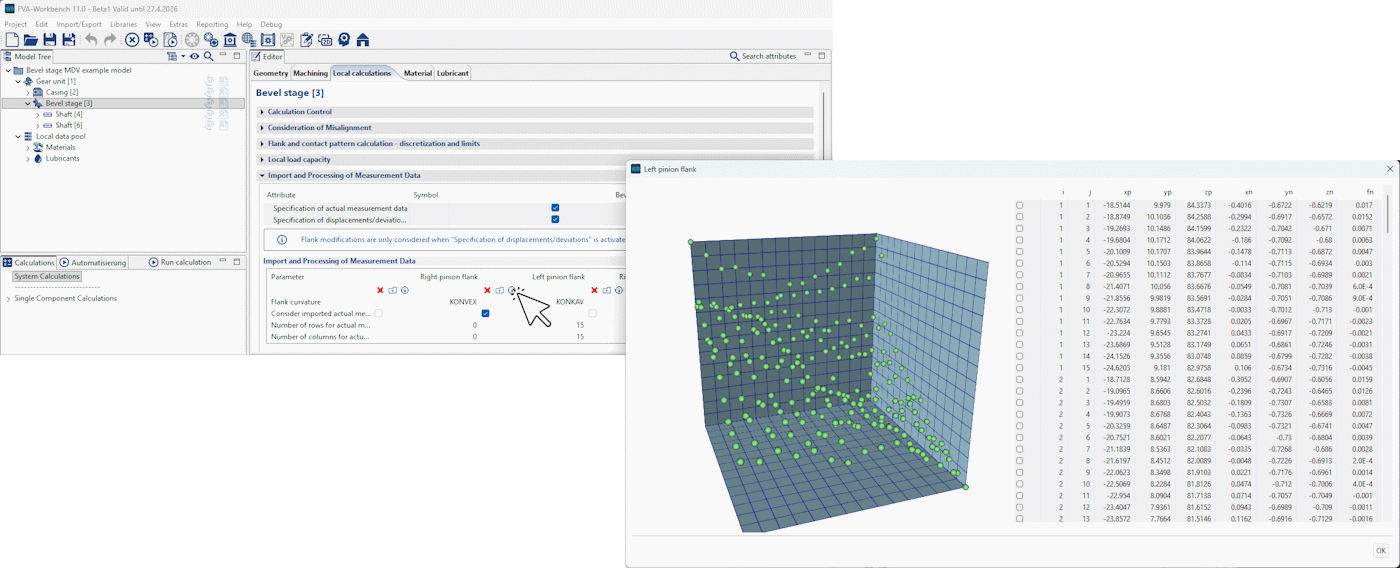The width and height of the screenshot is (1400, 568).
Task: Click the search magnifier in Model Tree
Action: pyautogui.click(x=208, y=56)
